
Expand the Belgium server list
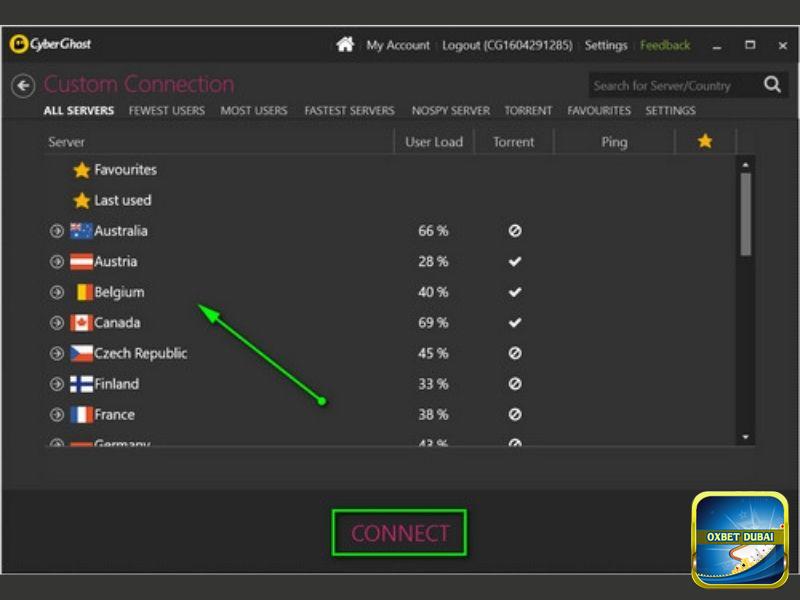[57, 293]
